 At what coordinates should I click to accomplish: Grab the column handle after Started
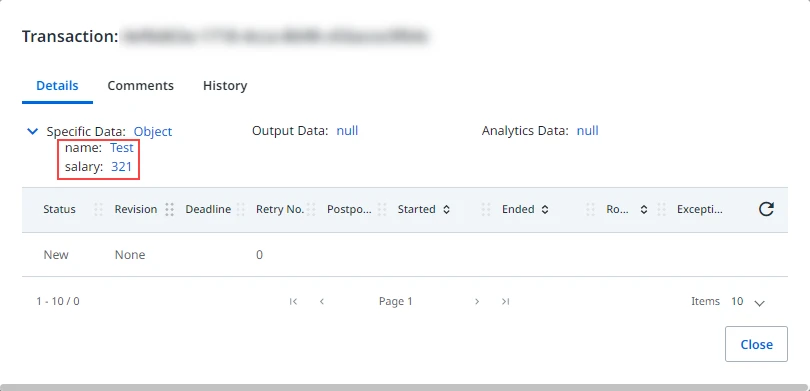pyautogui.click(x=486, y=209)
